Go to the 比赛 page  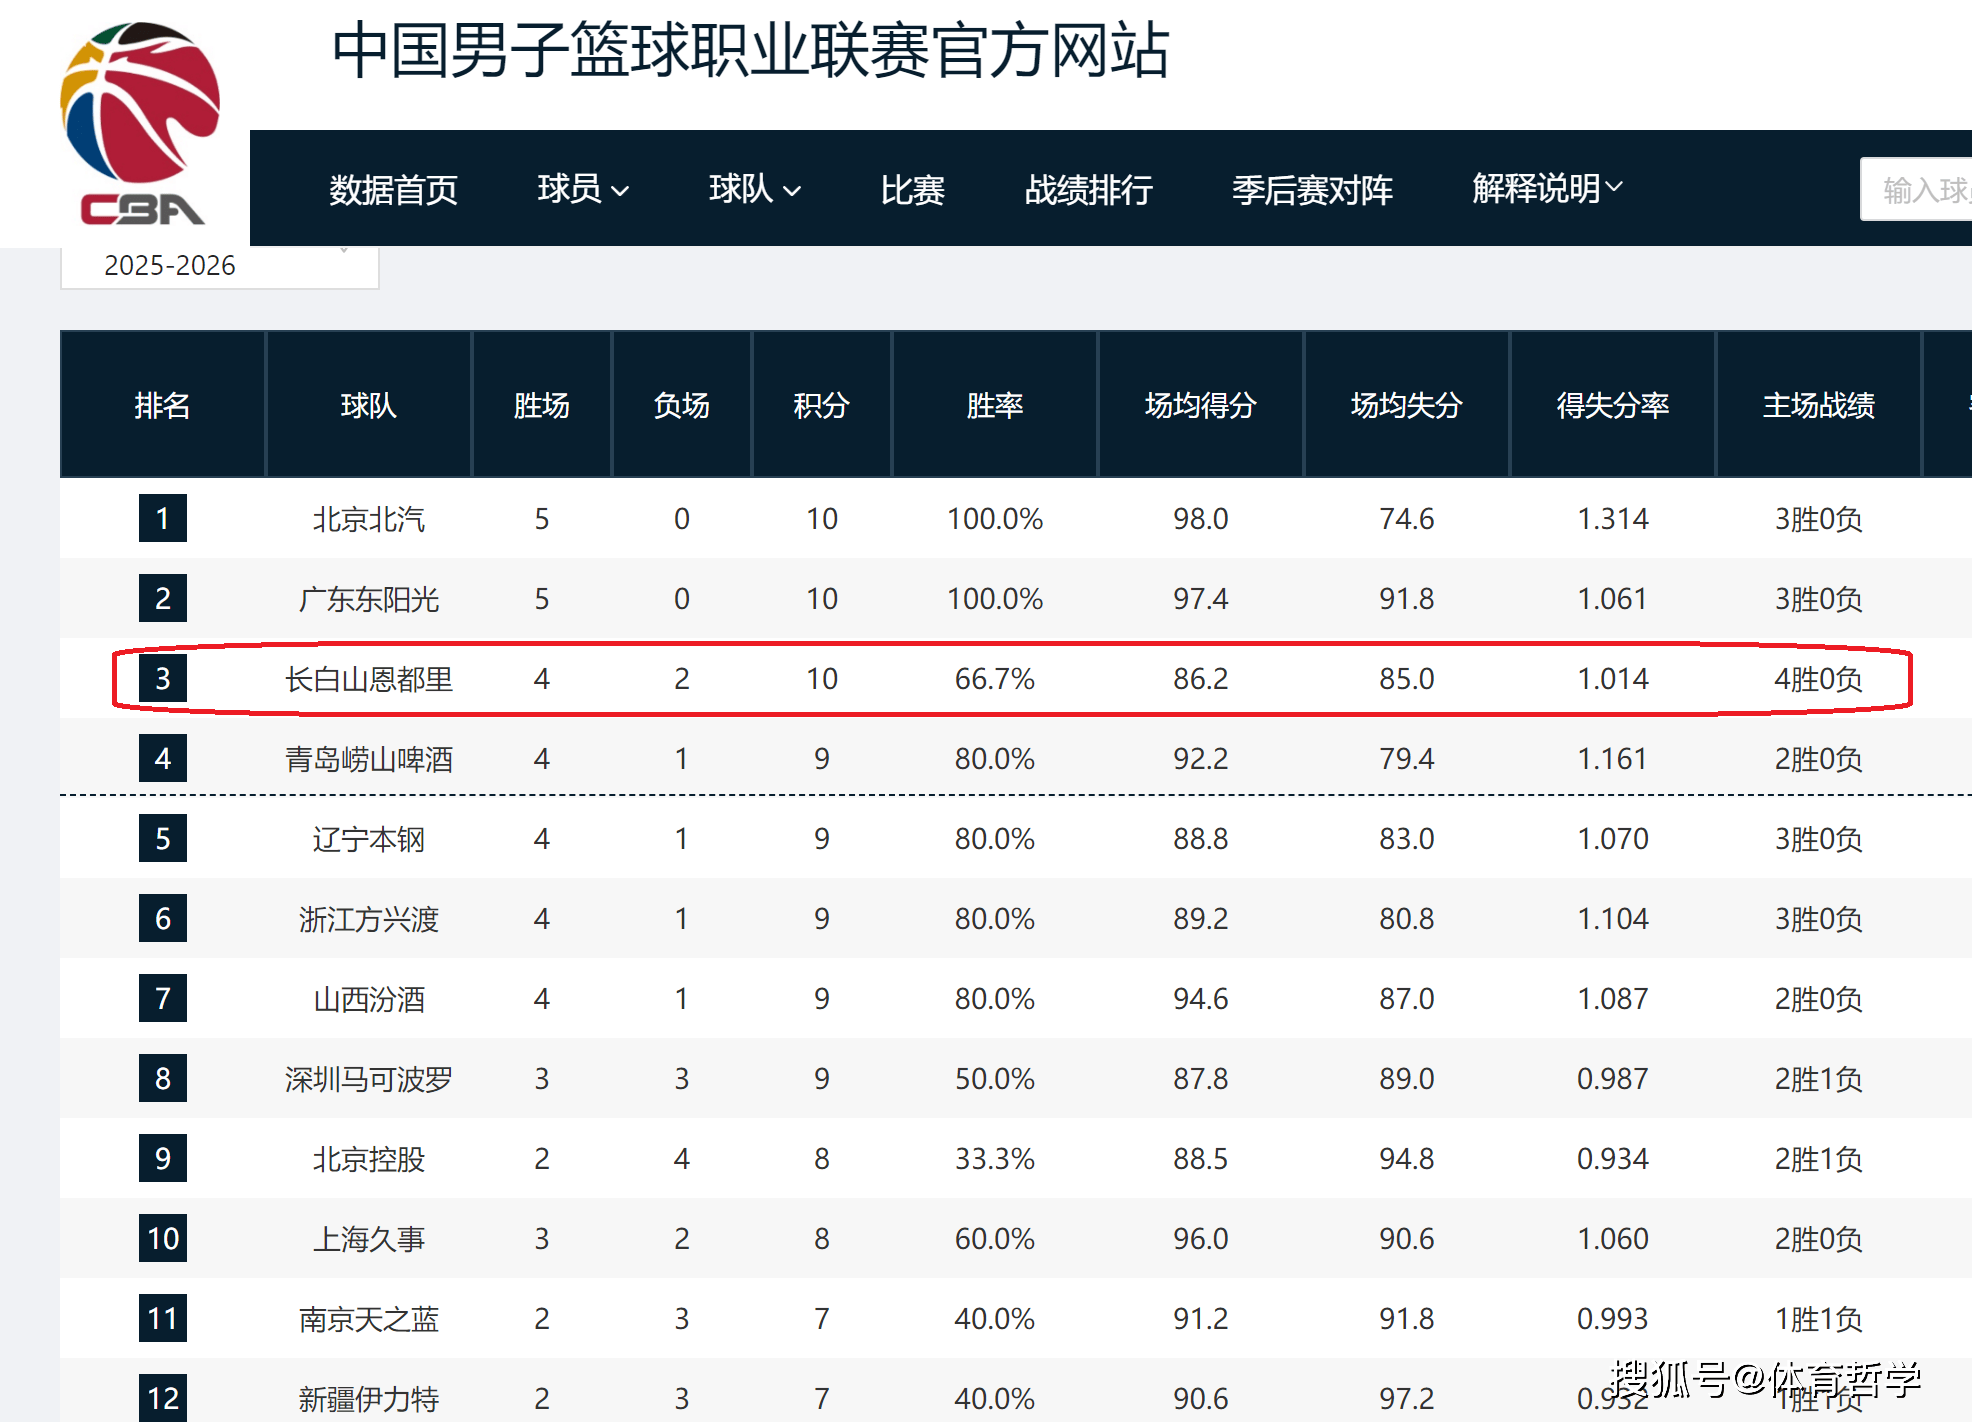pos(912,189)
